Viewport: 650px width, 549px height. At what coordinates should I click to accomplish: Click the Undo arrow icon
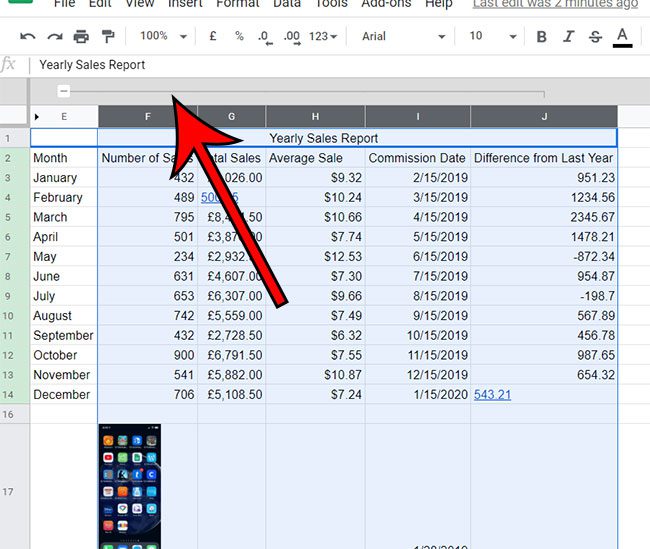(x=28, y=37)
